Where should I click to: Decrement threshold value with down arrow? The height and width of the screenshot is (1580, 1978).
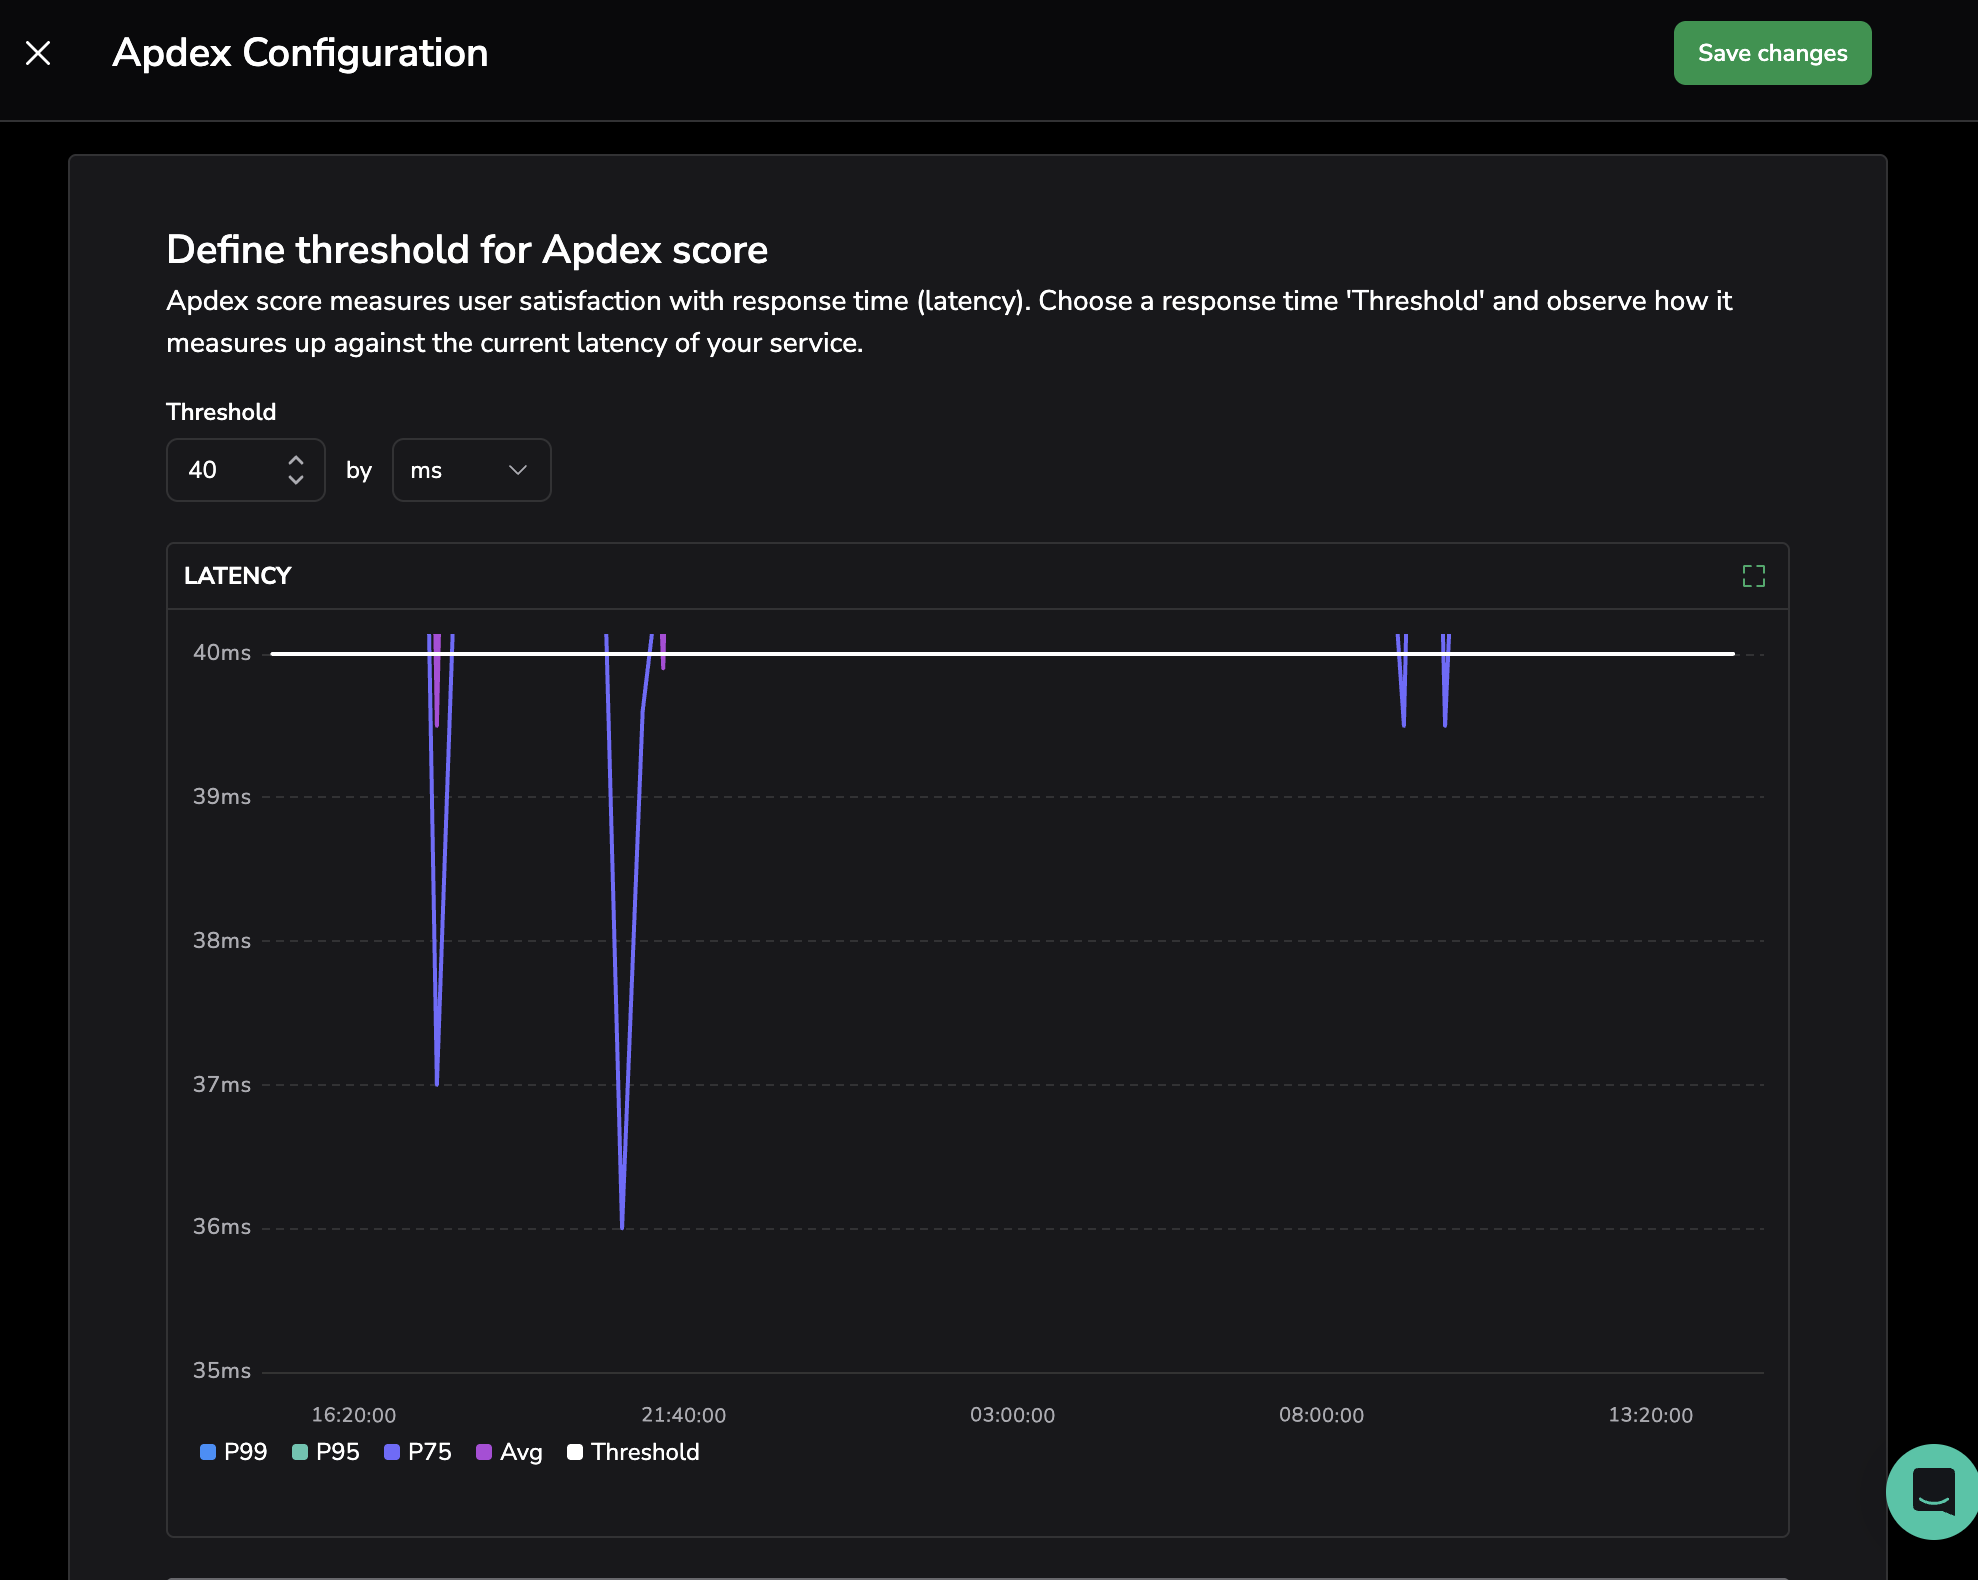tap(296, 480)
